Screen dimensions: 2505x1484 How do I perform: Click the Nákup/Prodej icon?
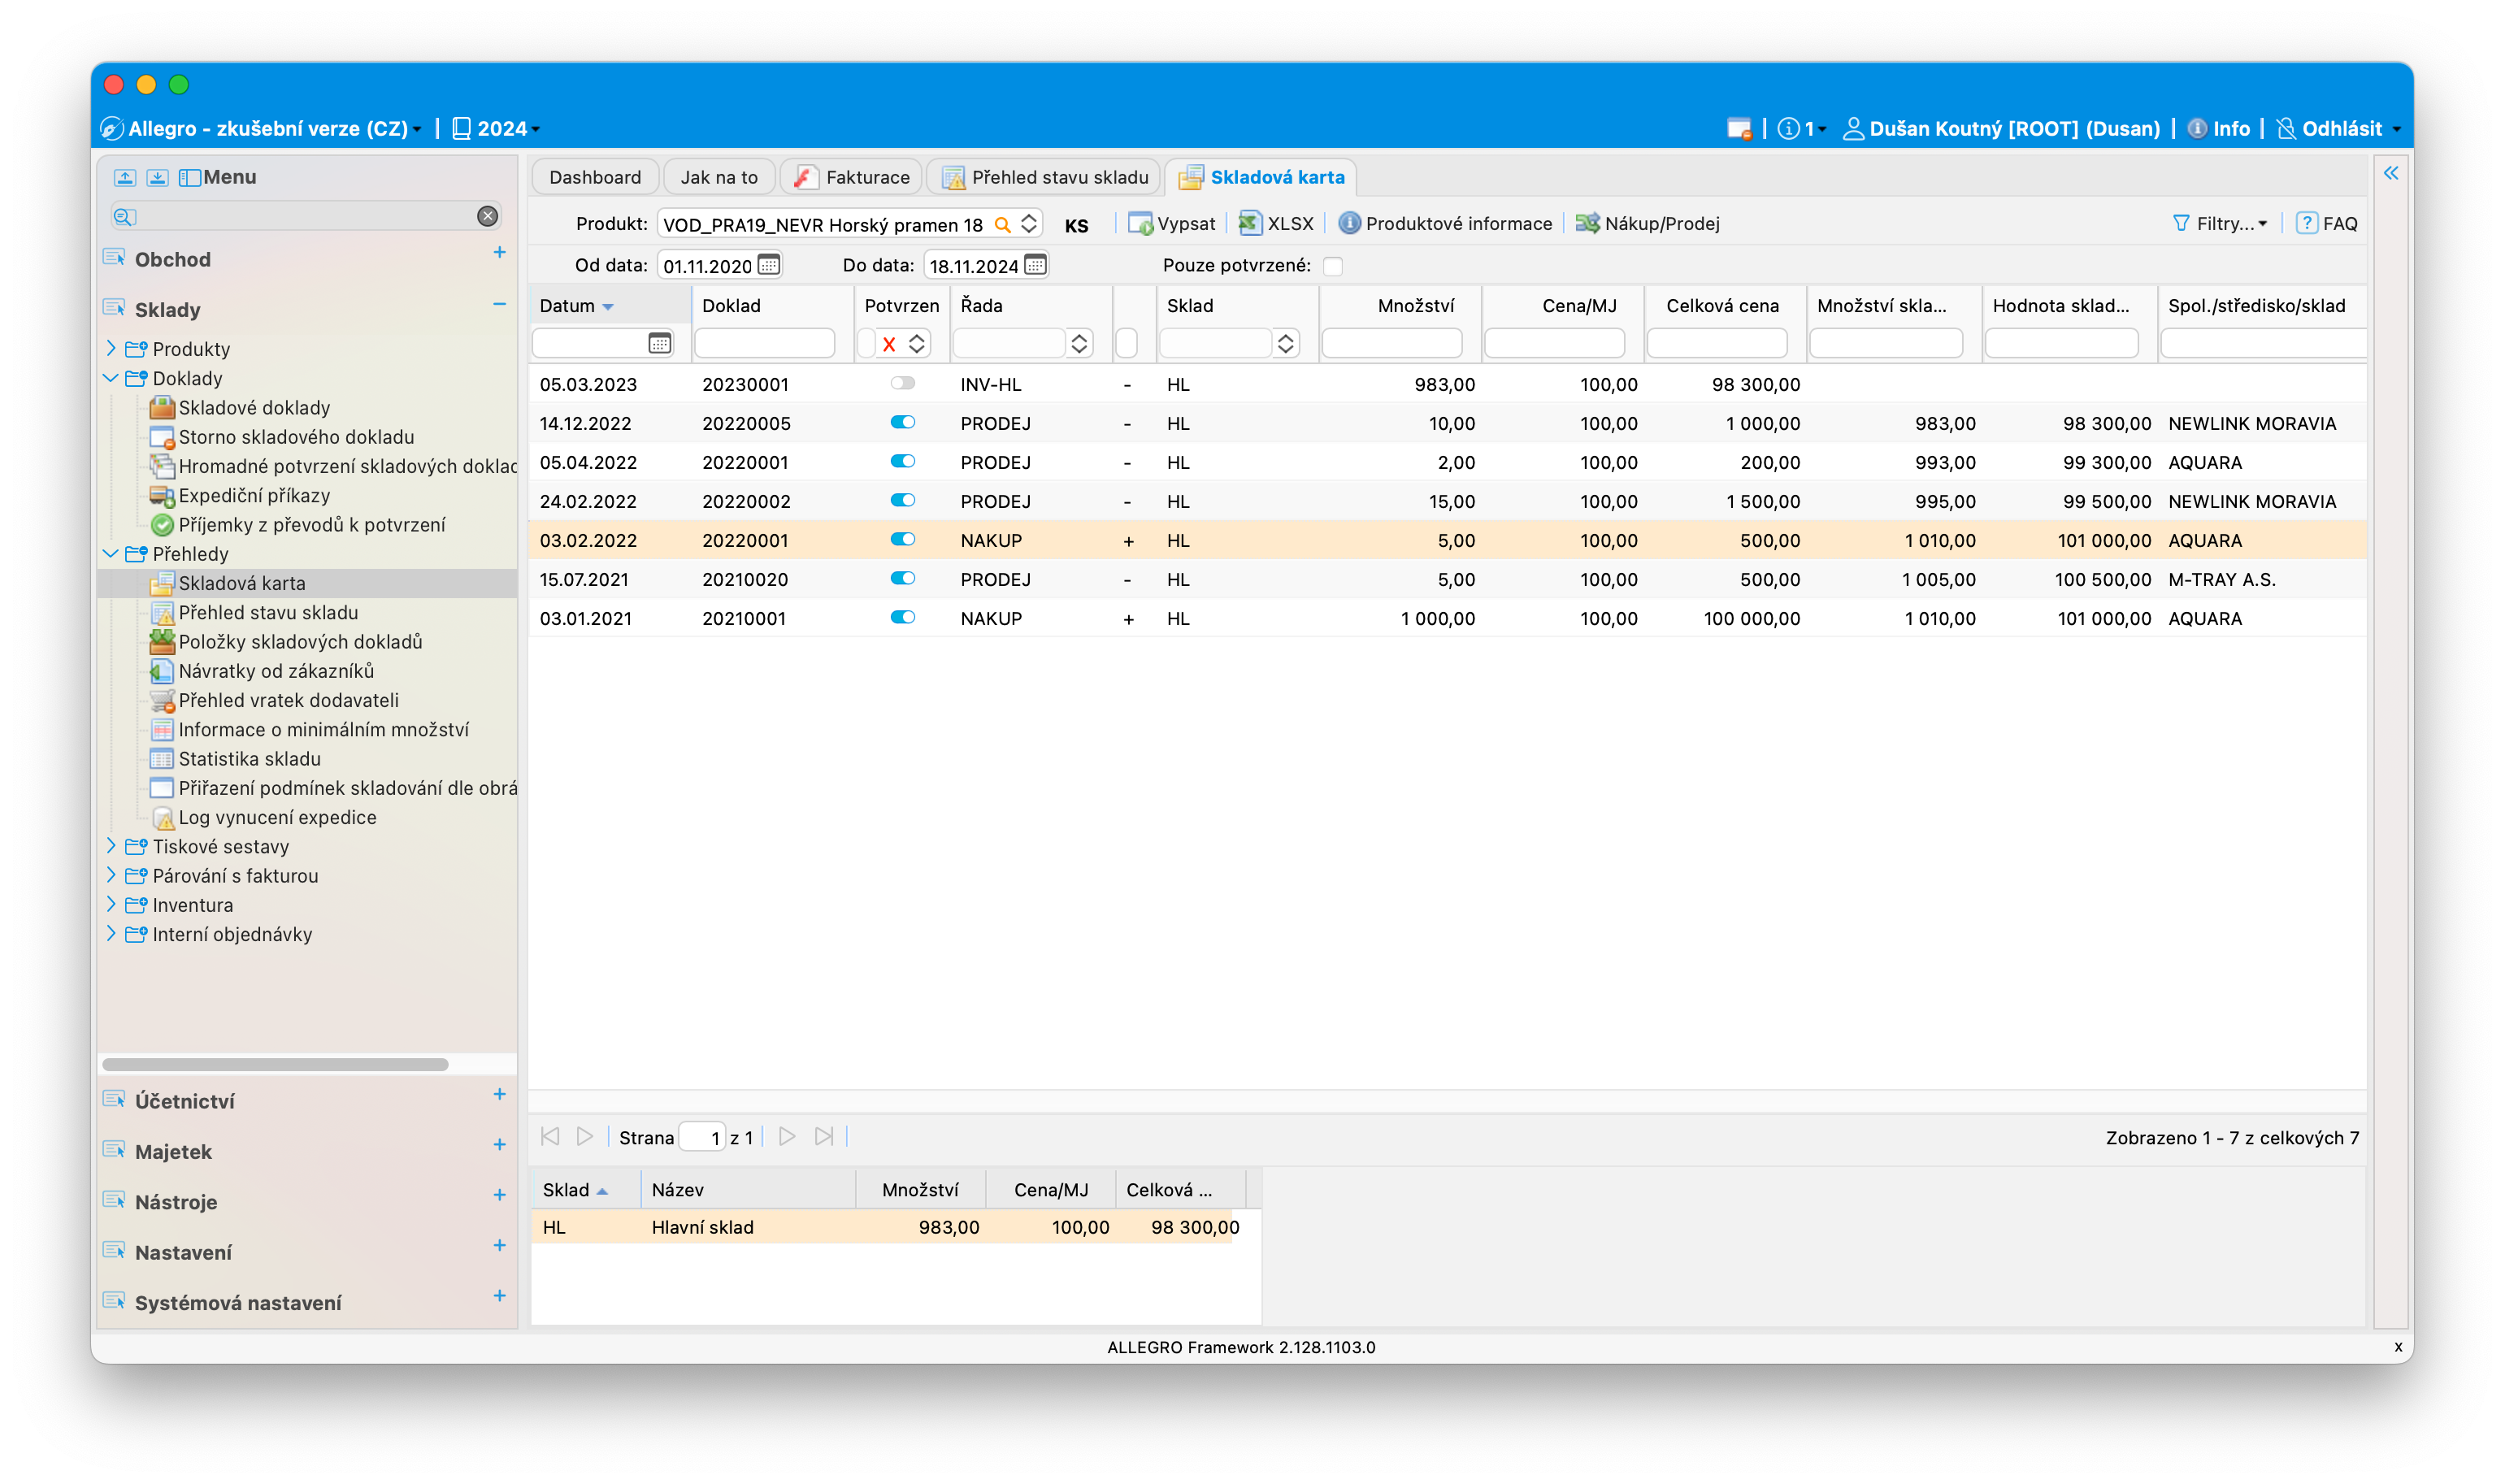[1587, 223]
